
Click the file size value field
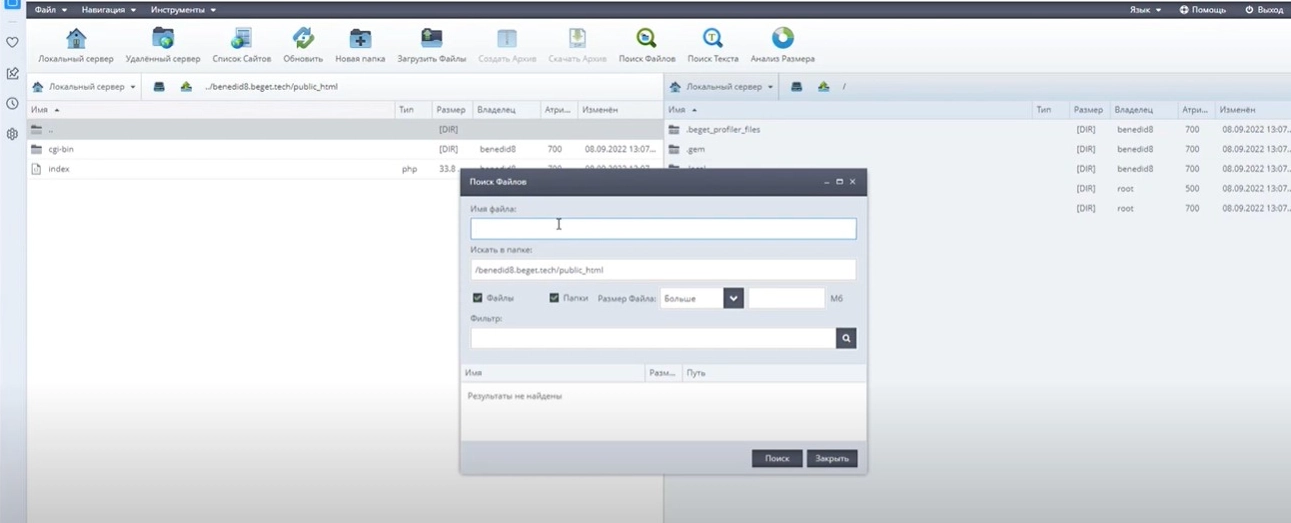coord(786,298)
